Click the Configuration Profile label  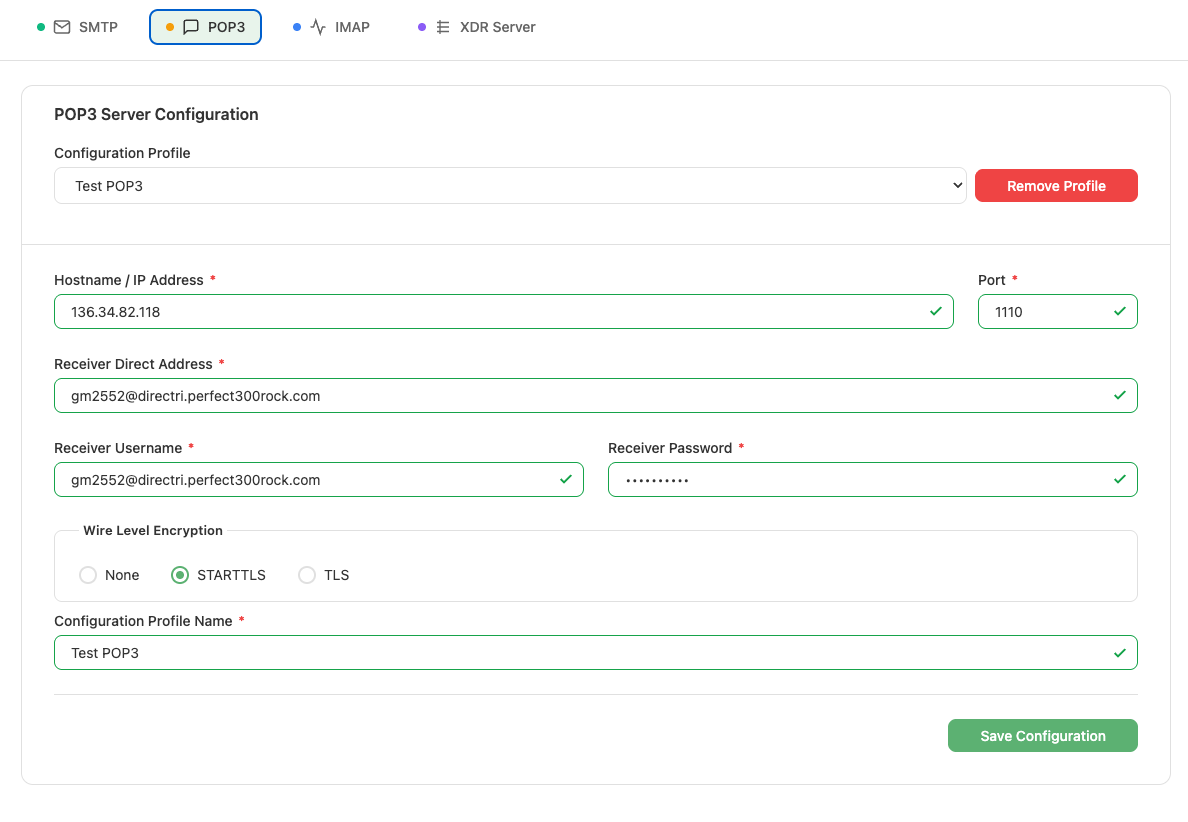pos(122,153)
